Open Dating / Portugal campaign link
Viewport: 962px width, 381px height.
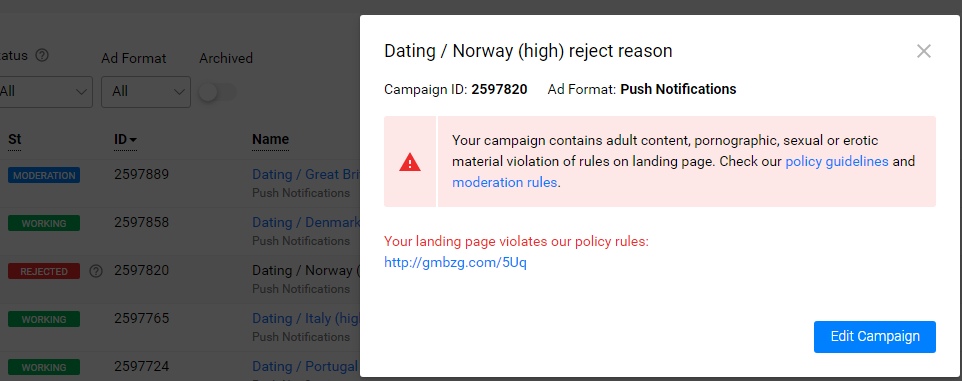[306, 366]
